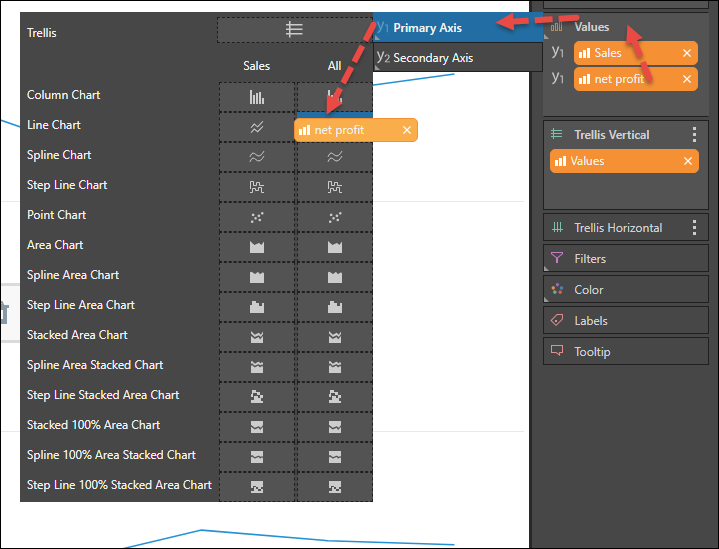Open Trellis Horizontal options menu
This screenshot has width=719, height=549.
point(695,228)
